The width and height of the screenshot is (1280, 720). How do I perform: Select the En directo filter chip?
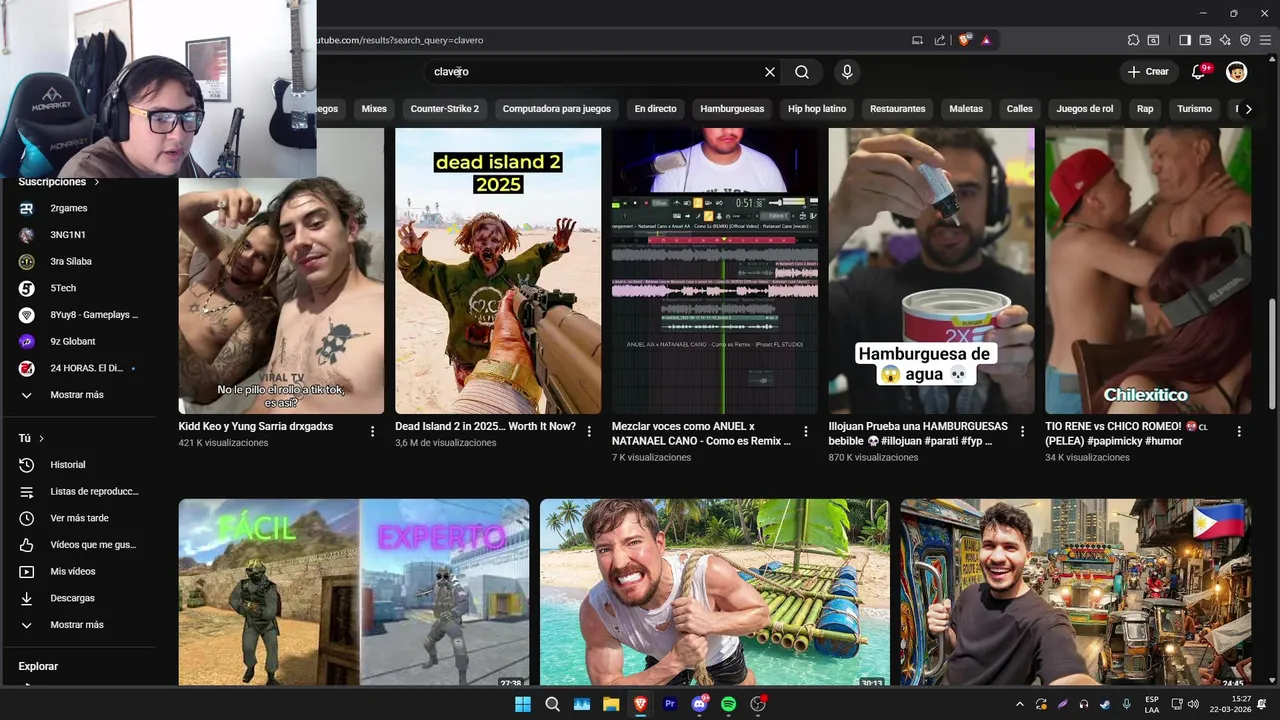tap(656, 109)
